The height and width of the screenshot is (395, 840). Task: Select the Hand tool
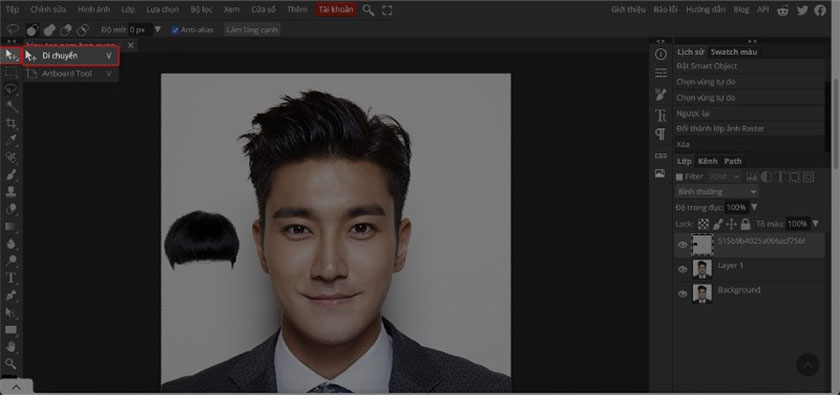(x=11, y=346)
